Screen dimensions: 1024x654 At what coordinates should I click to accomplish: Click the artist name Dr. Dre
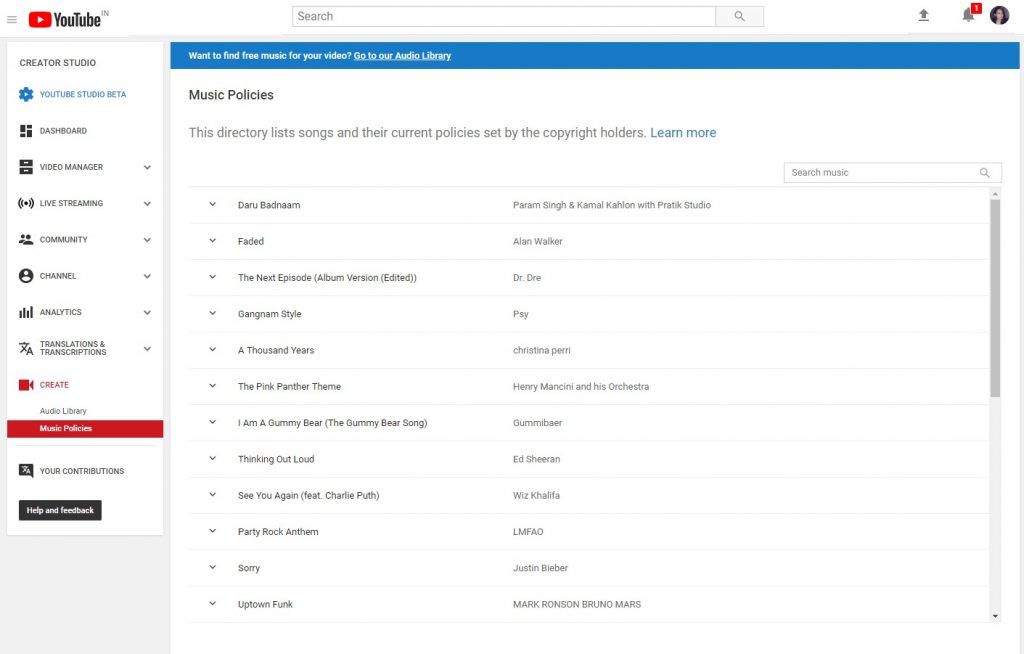pyautogui.click(x=526, y=278)
